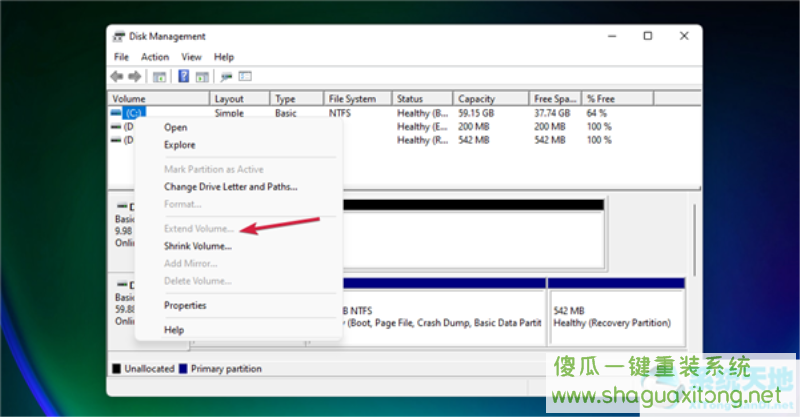Click the Properties list toolbar icon
The width and height of the screenshot is (800, 417).
click(245, 77)
